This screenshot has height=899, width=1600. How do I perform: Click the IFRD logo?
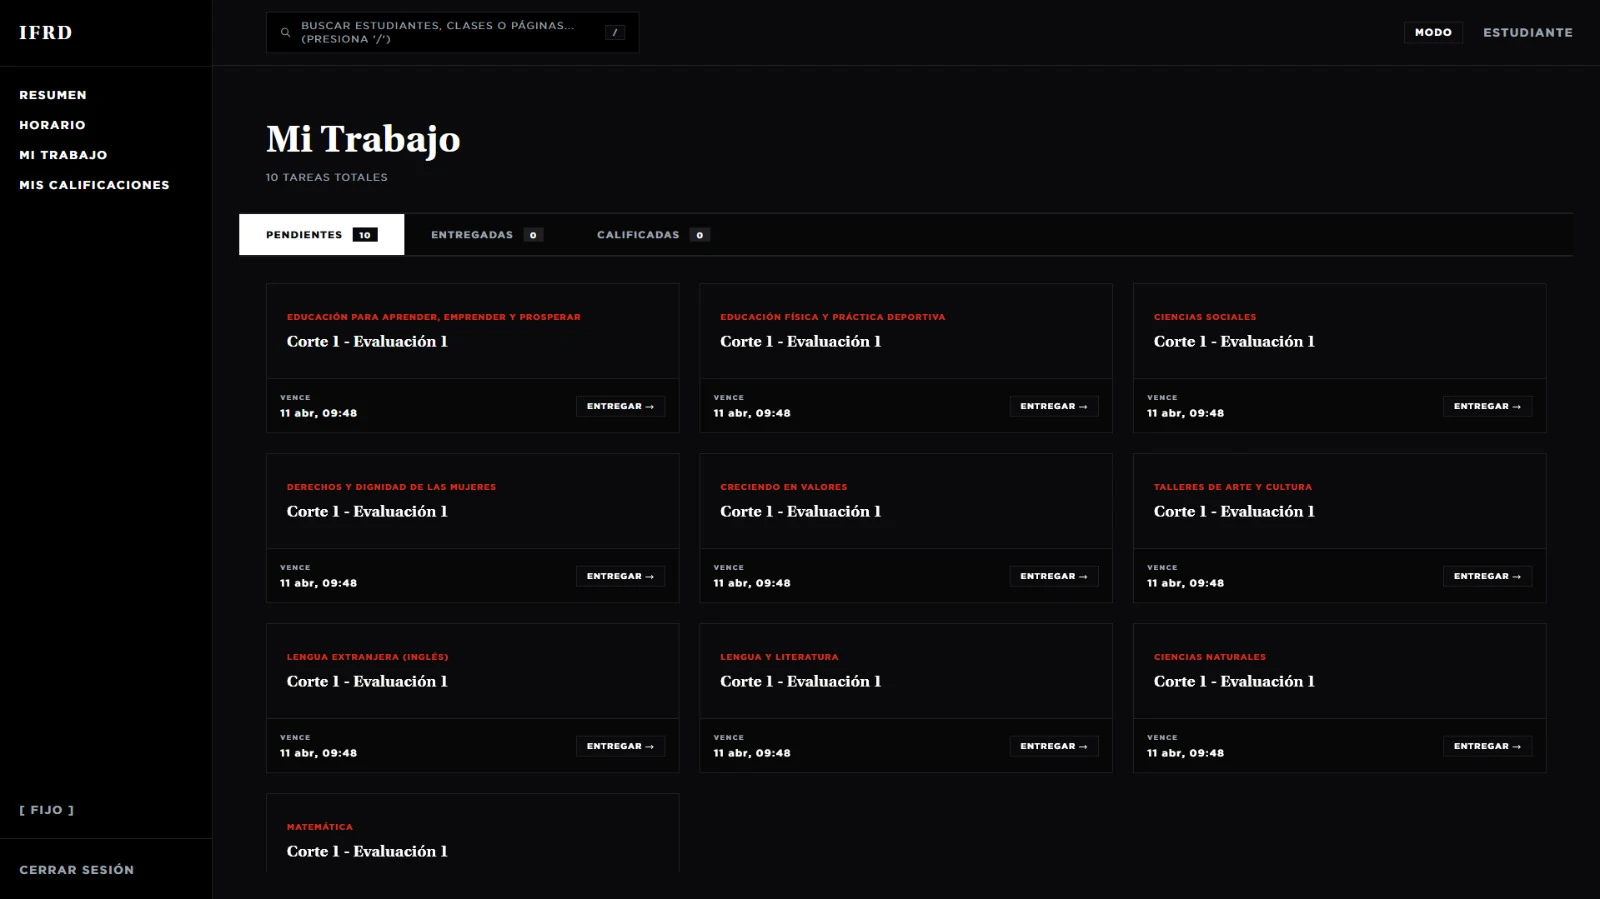[46, 33]
